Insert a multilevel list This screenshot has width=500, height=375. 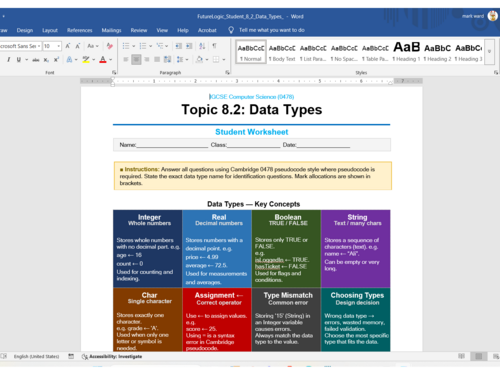click(x=160, y=46)
